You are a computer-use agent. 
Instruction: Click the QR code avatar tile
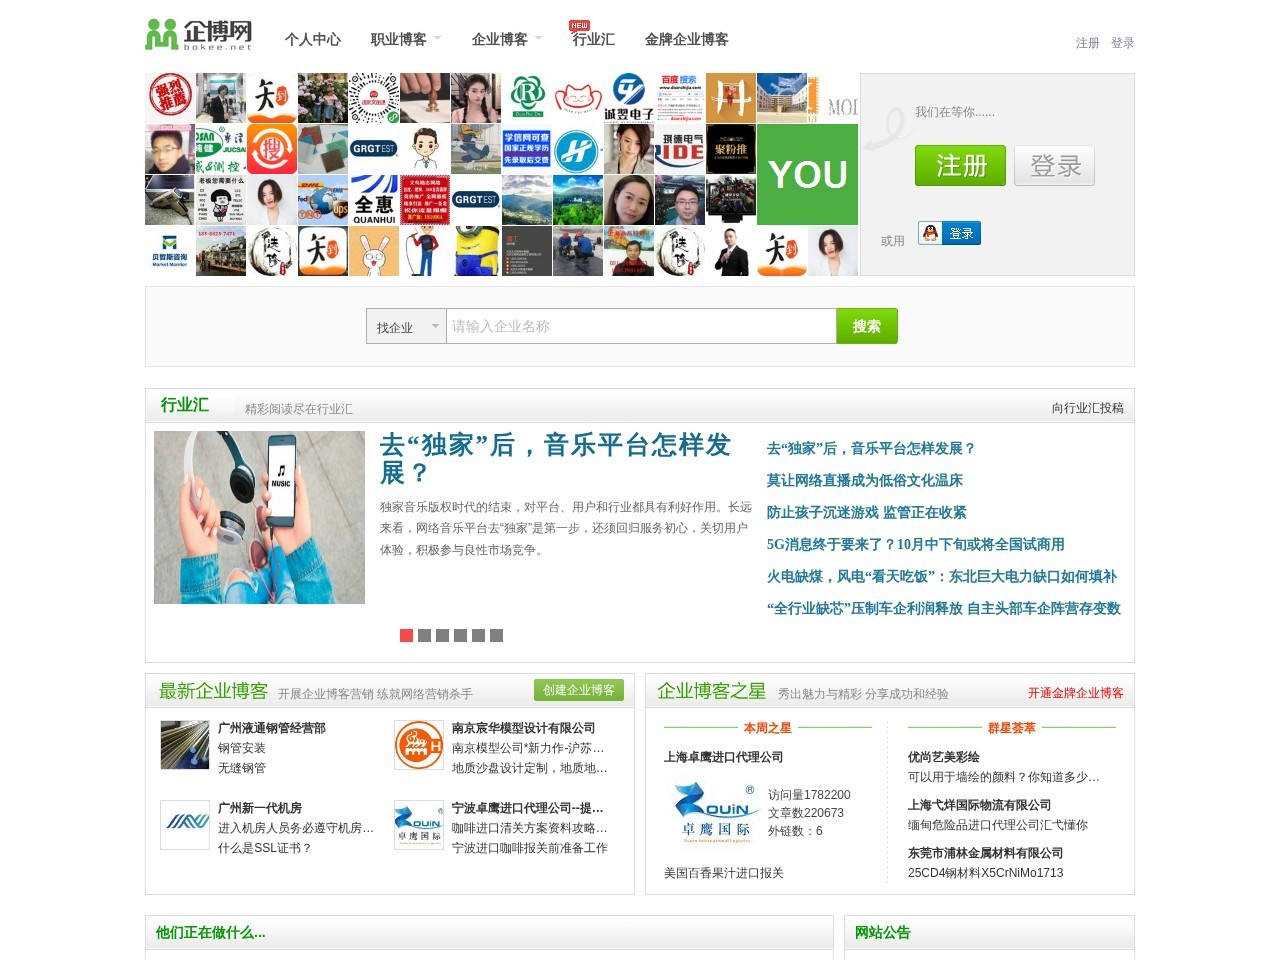tap(374, 98)
